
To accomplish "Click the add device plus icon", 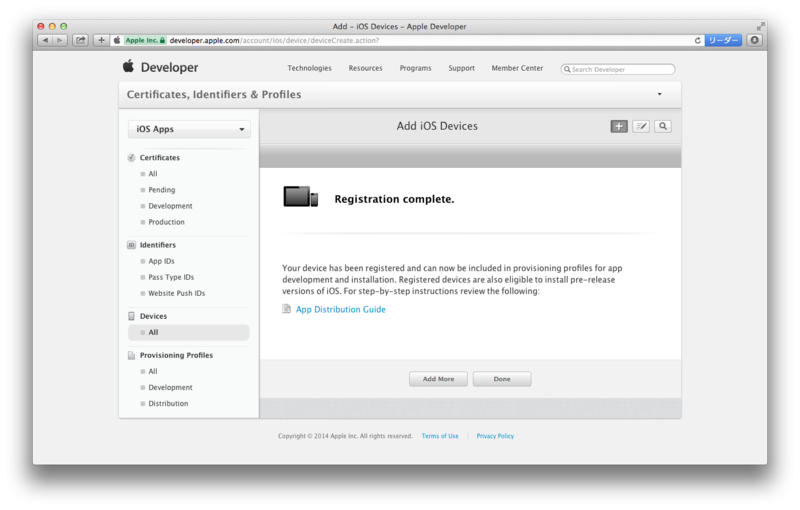I will (x=619, y=126).
